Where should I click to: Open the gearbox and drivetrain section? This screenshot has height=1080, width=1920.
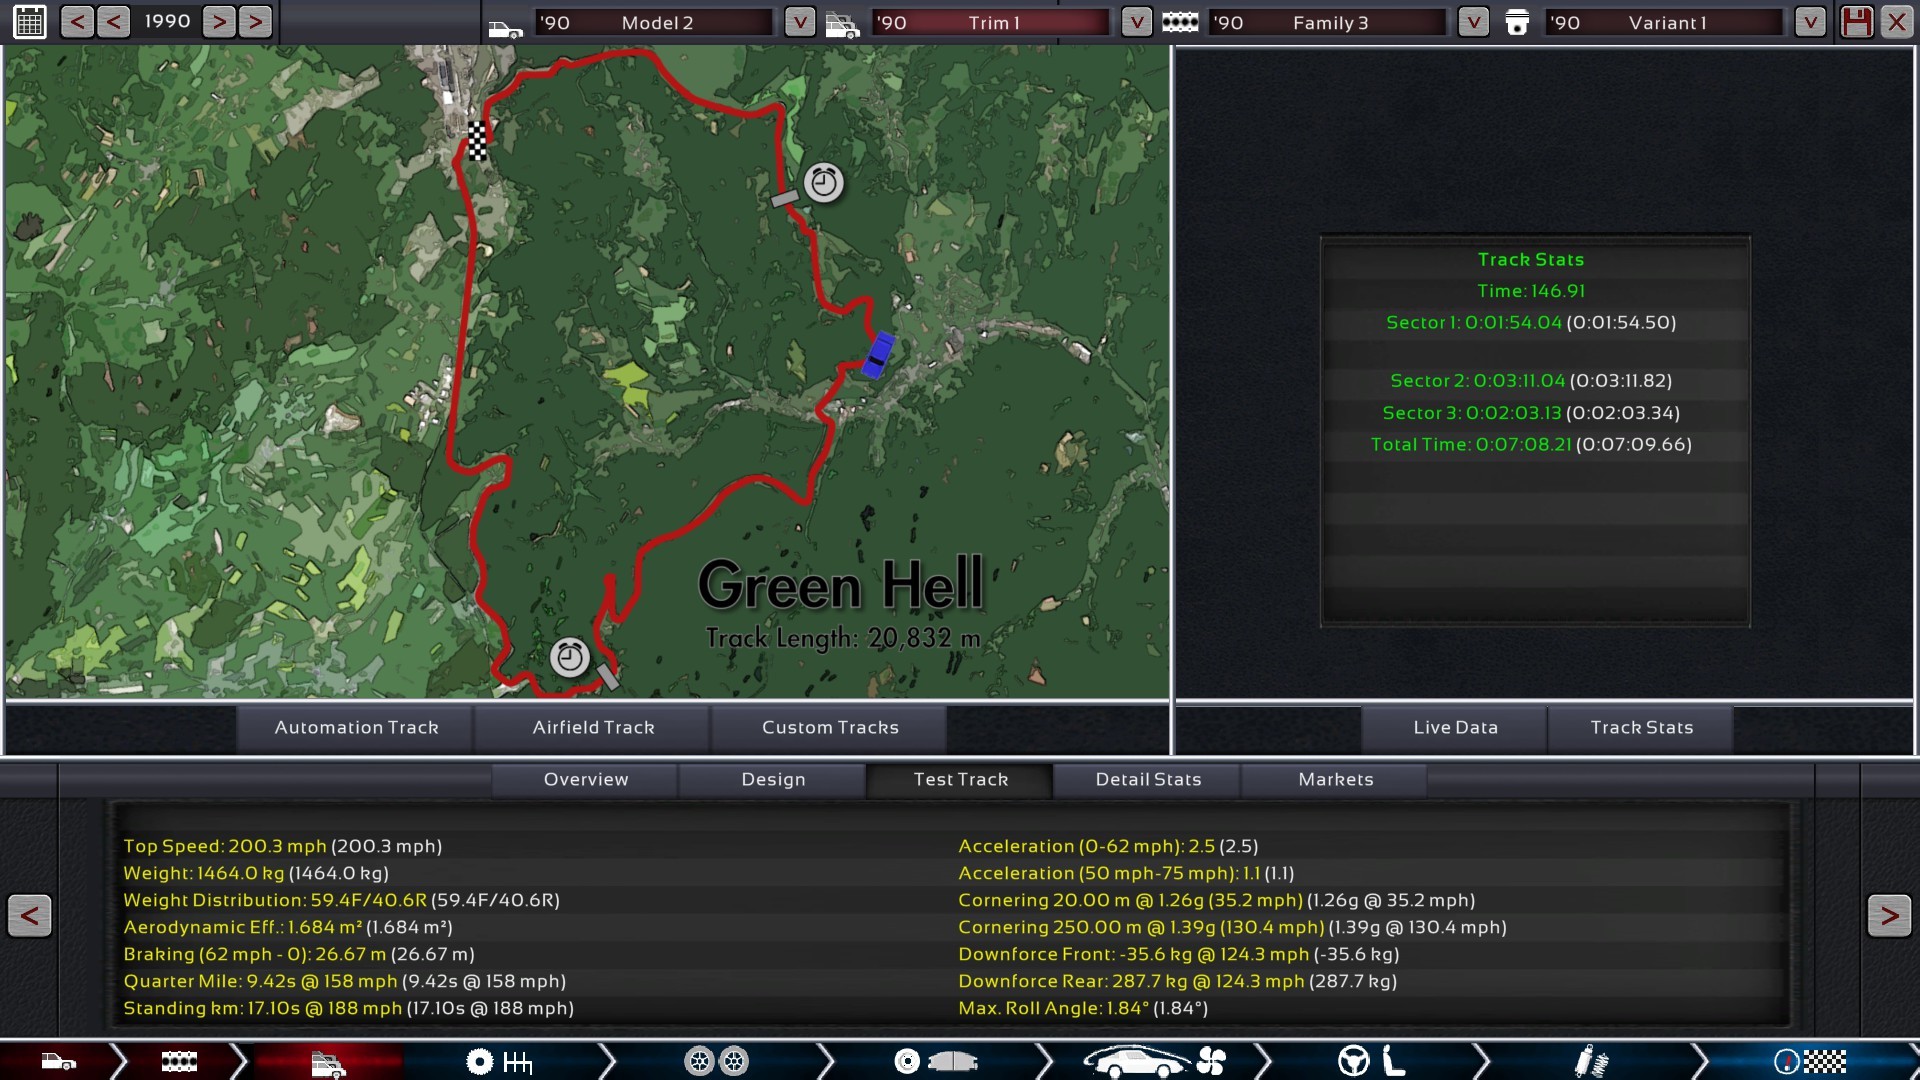[500, 1061]
